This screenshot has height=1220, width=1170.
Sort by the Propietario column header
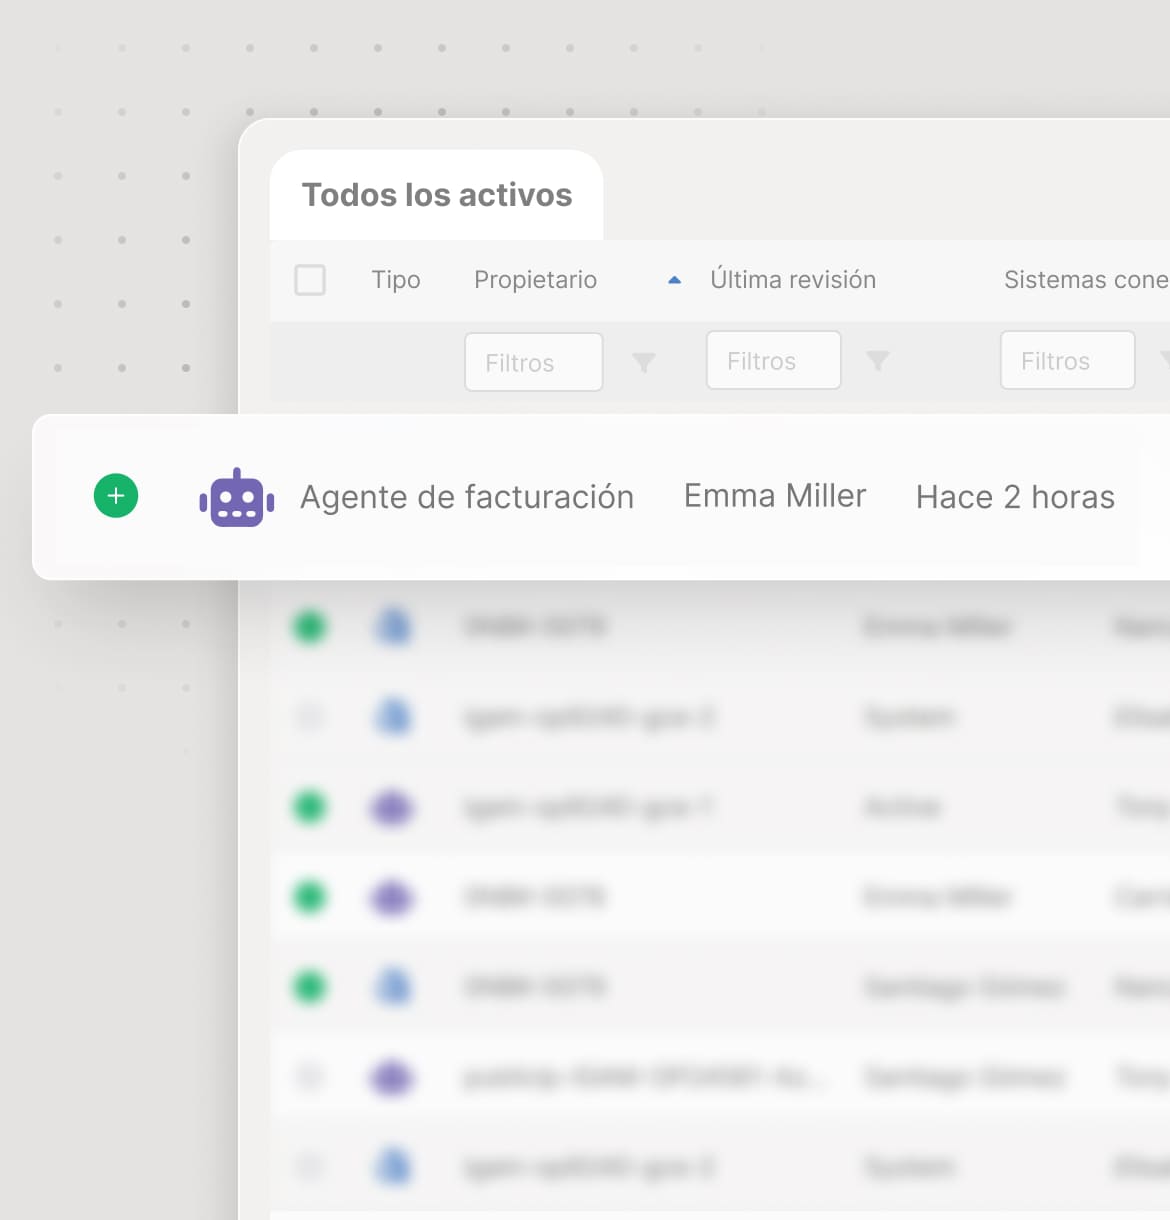click(535, 280)
